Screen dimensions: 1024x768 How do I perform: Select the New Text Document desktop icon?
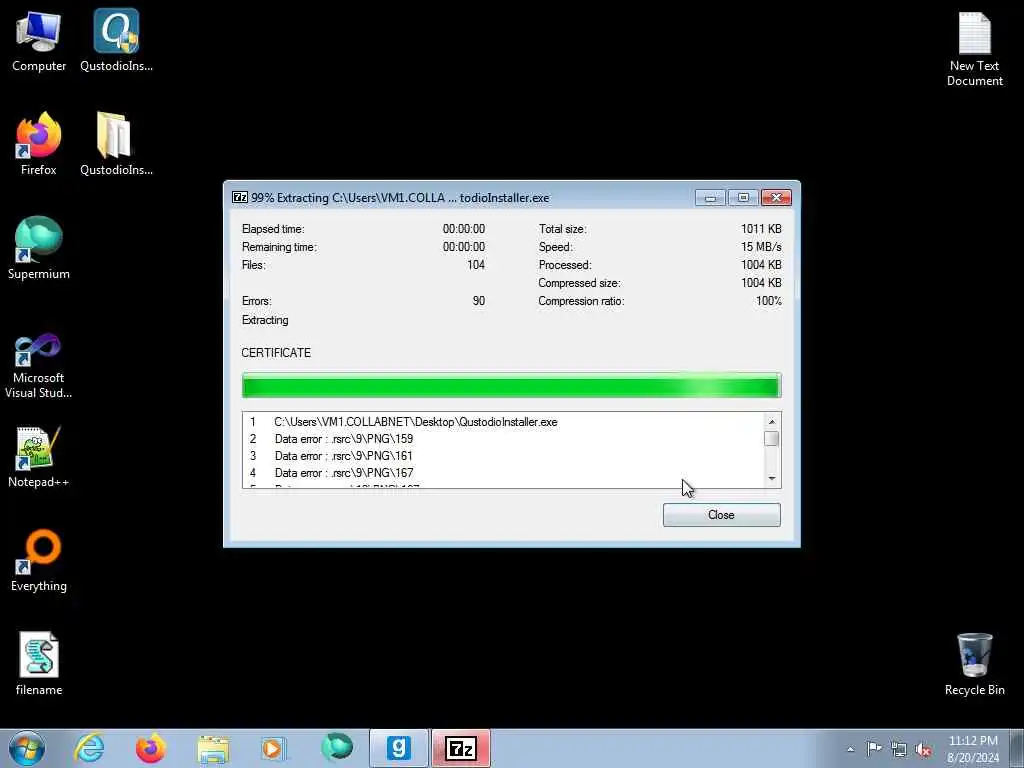coord(974,50)
